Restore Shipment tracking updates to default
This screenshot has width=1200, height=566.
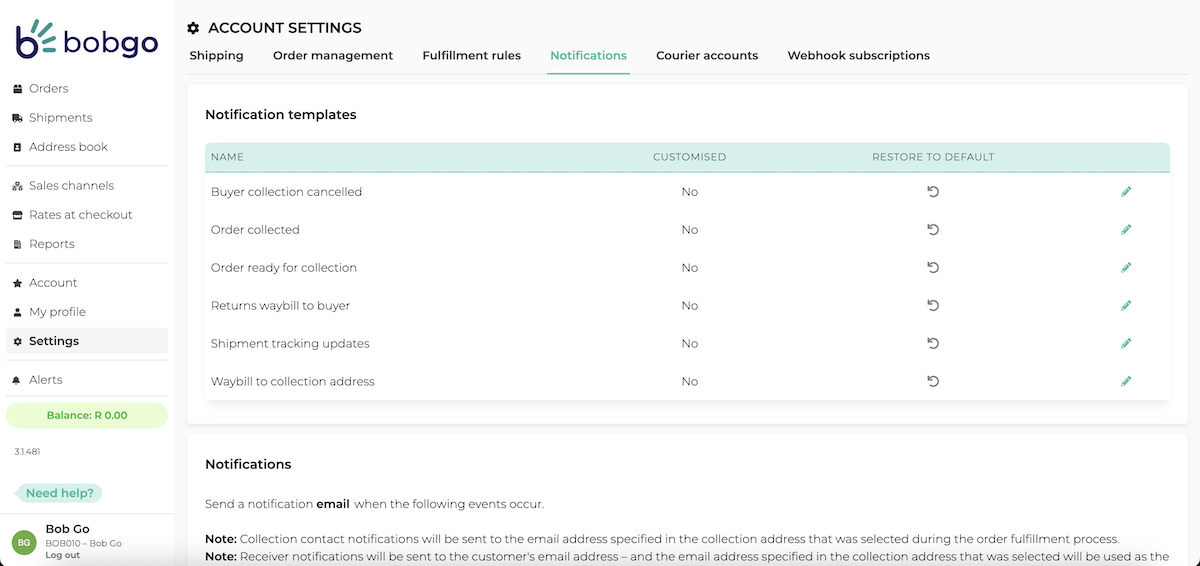tap(933, 343)
